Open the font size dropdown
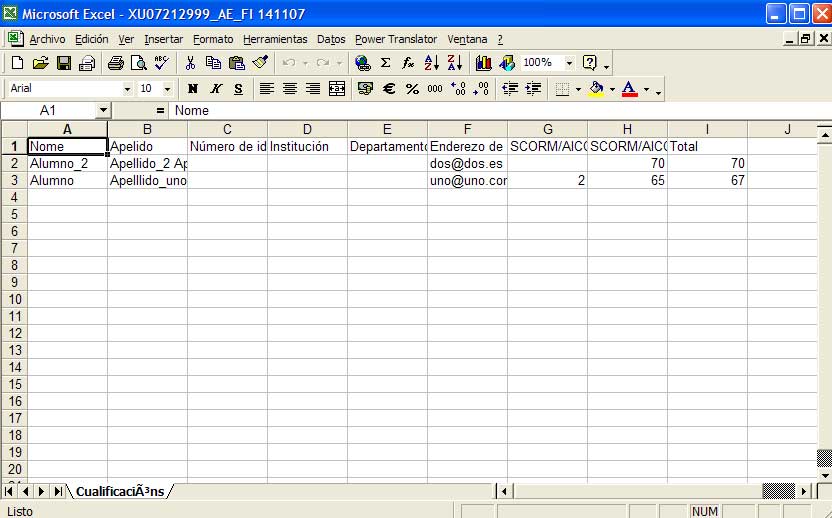Image resolution: width=832 pixels, height=518 pixels. (167, 89)
